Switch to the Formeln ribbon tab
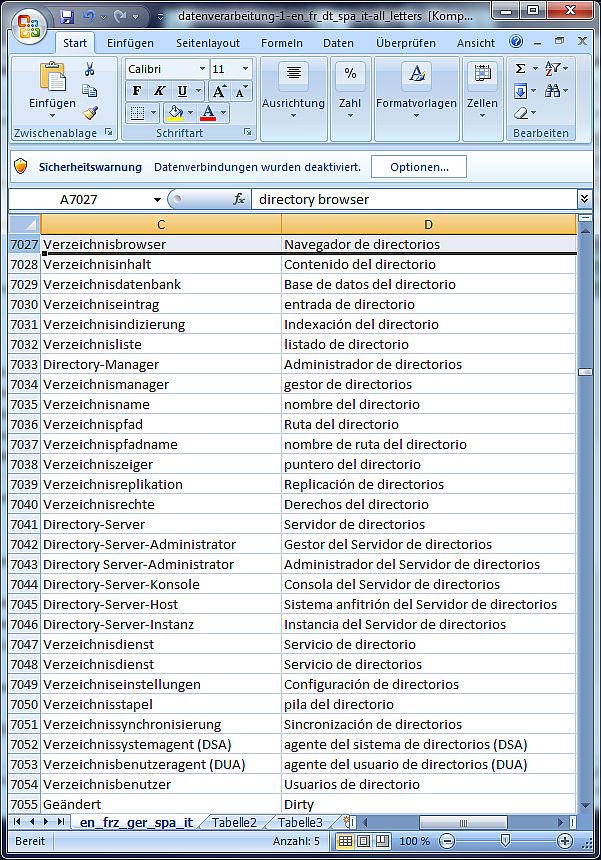 point(281,43)
